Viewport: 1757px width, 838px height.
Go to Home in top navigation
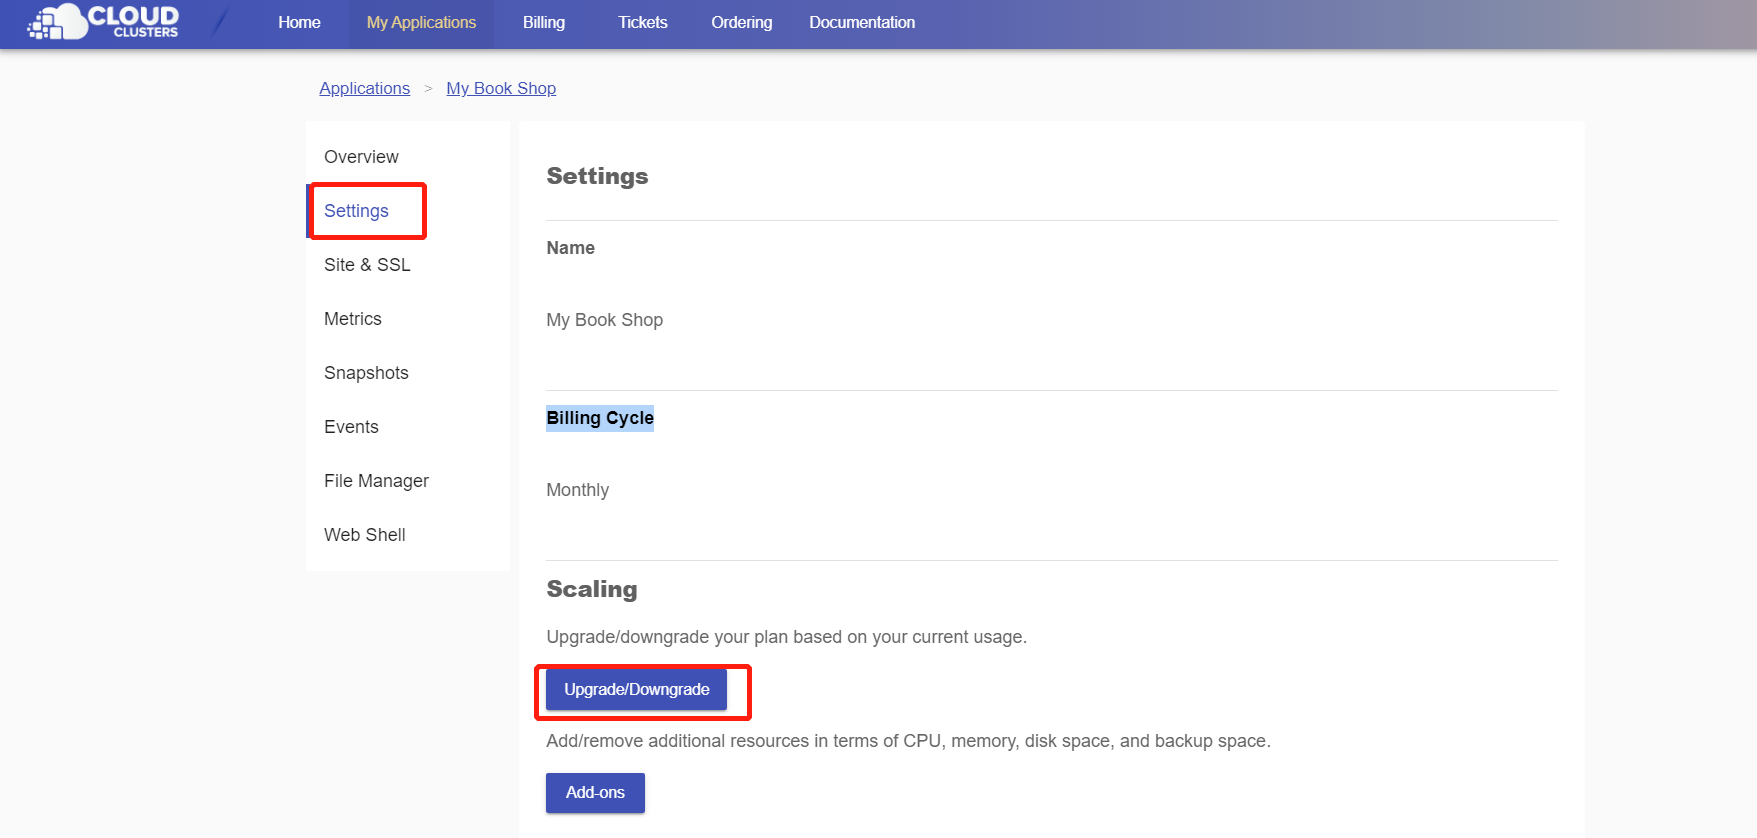(299, 22)
